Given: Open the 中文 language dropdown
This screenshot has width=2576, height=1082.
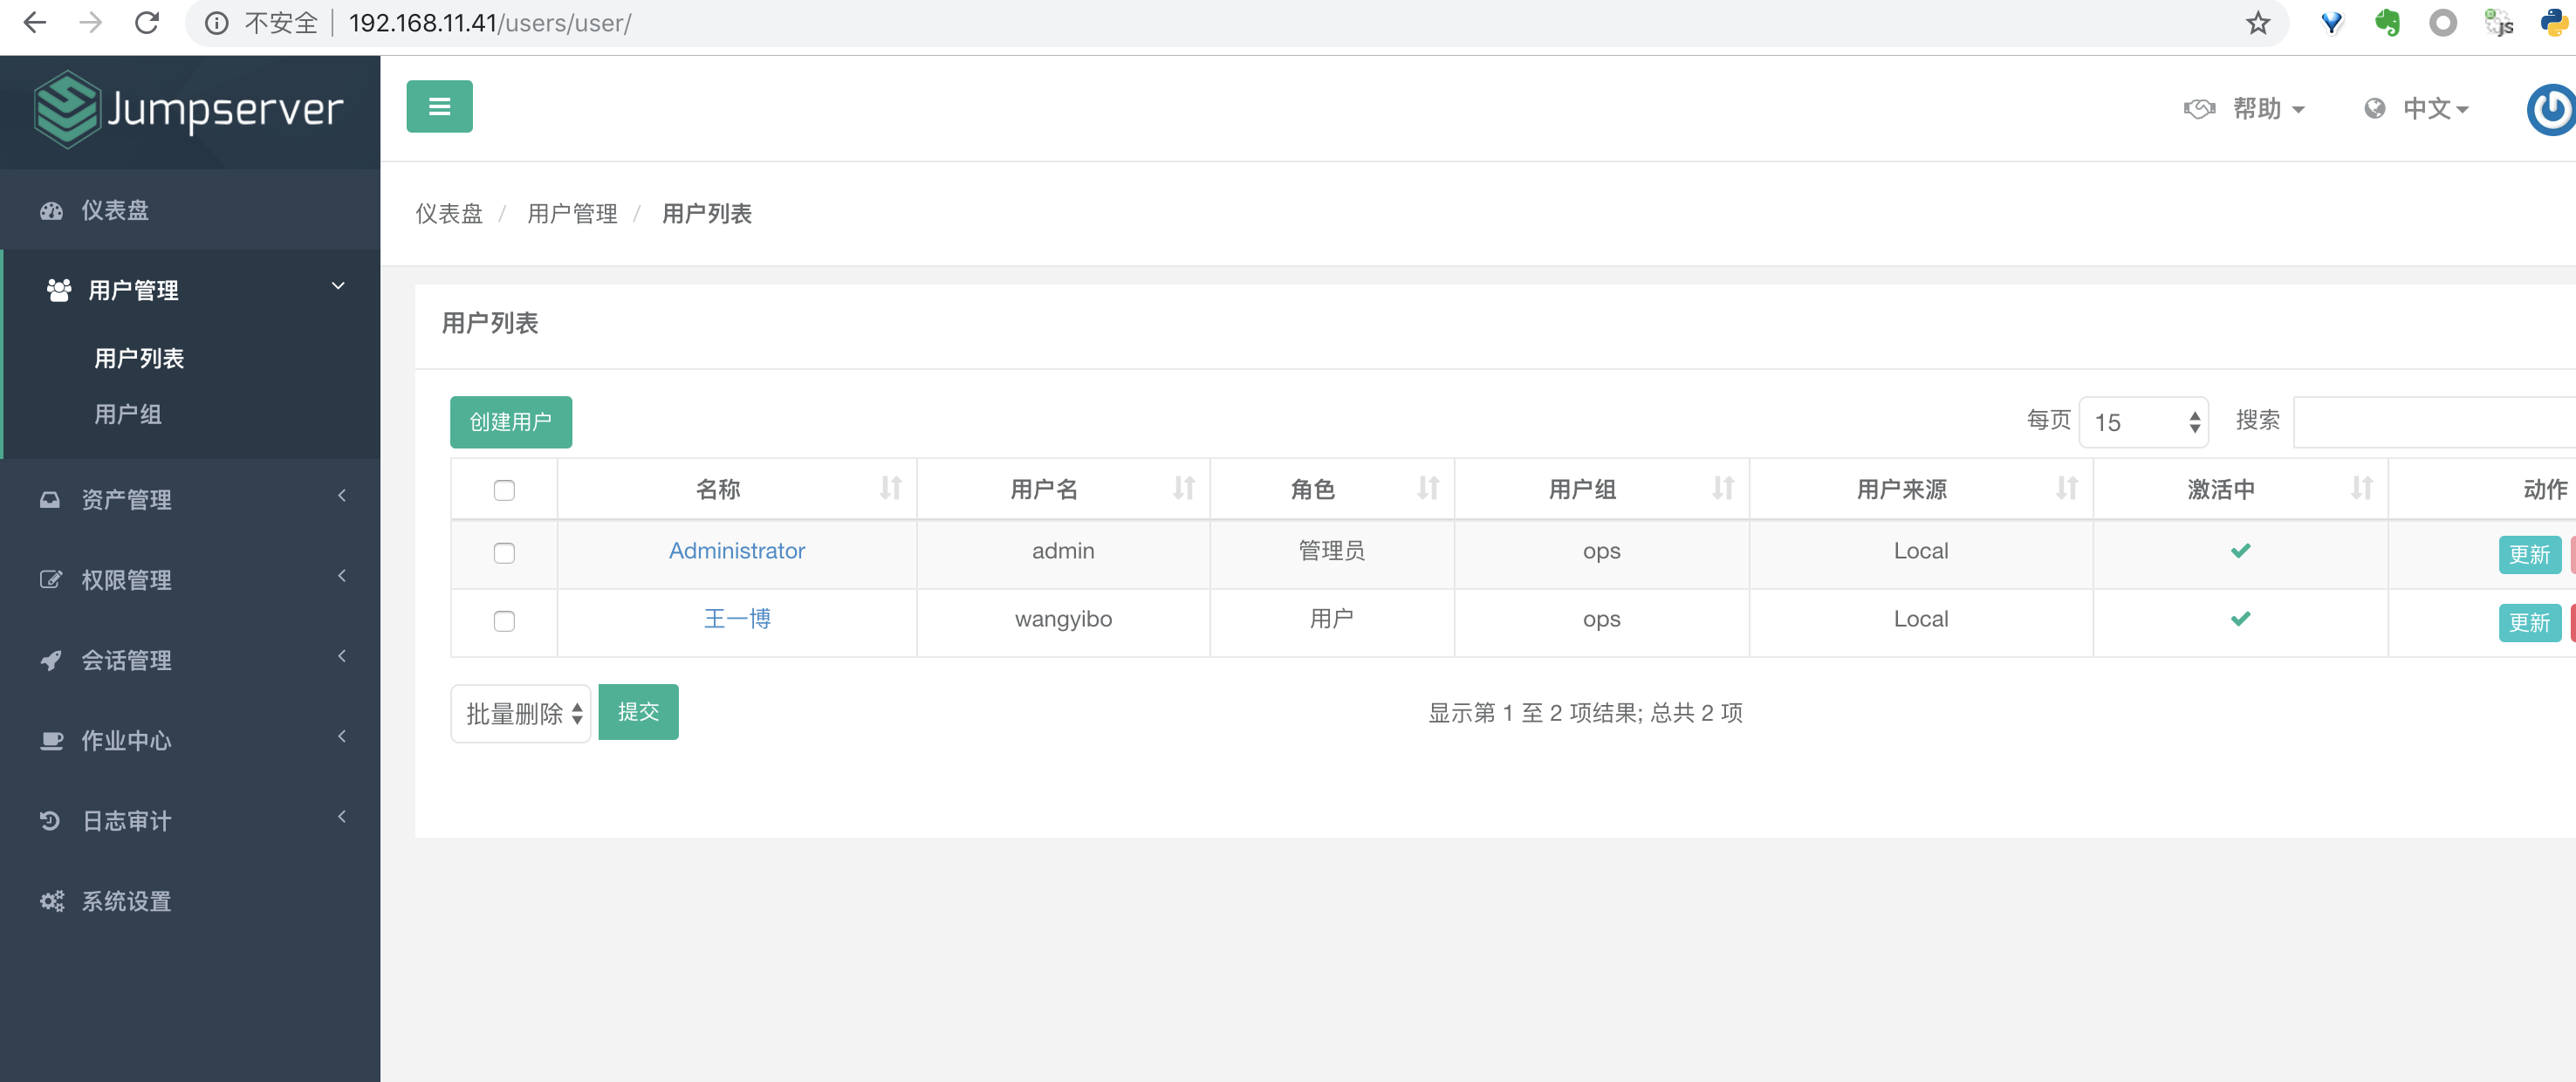Looking at the screenshot, I should point(2435,109).
